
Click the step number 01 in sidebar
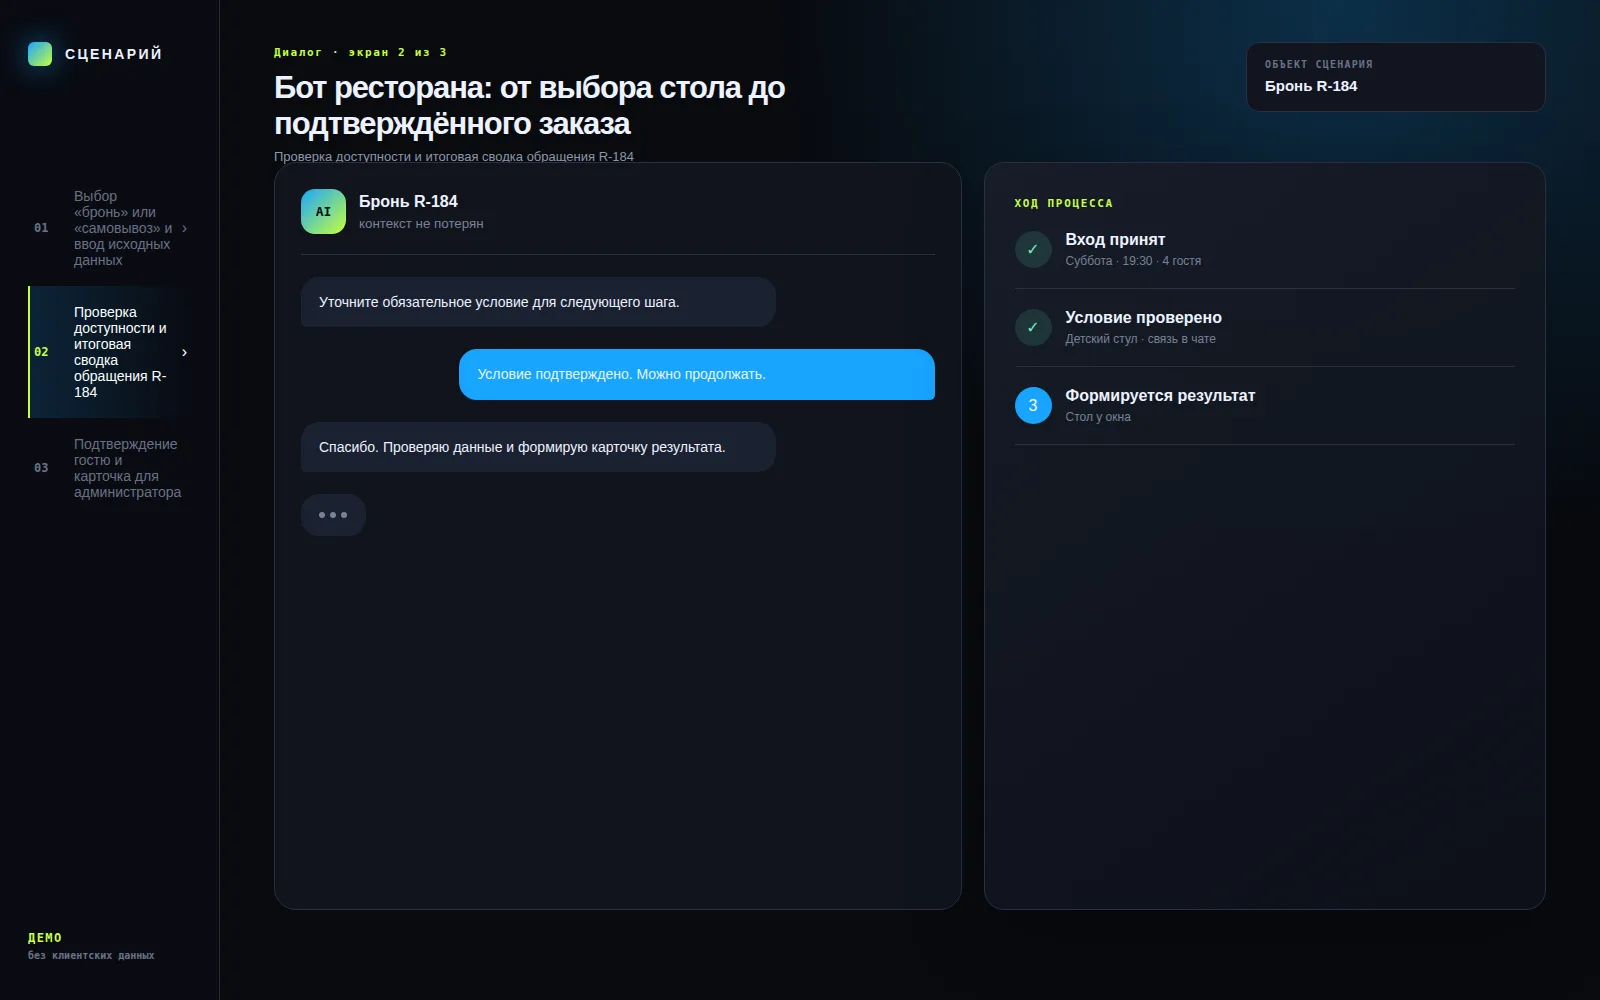pos(41,228)
